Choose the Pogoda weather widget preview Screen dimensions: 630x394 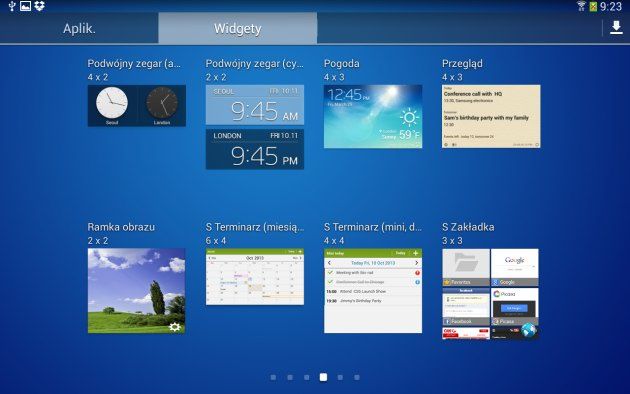[x=373, y=116]
